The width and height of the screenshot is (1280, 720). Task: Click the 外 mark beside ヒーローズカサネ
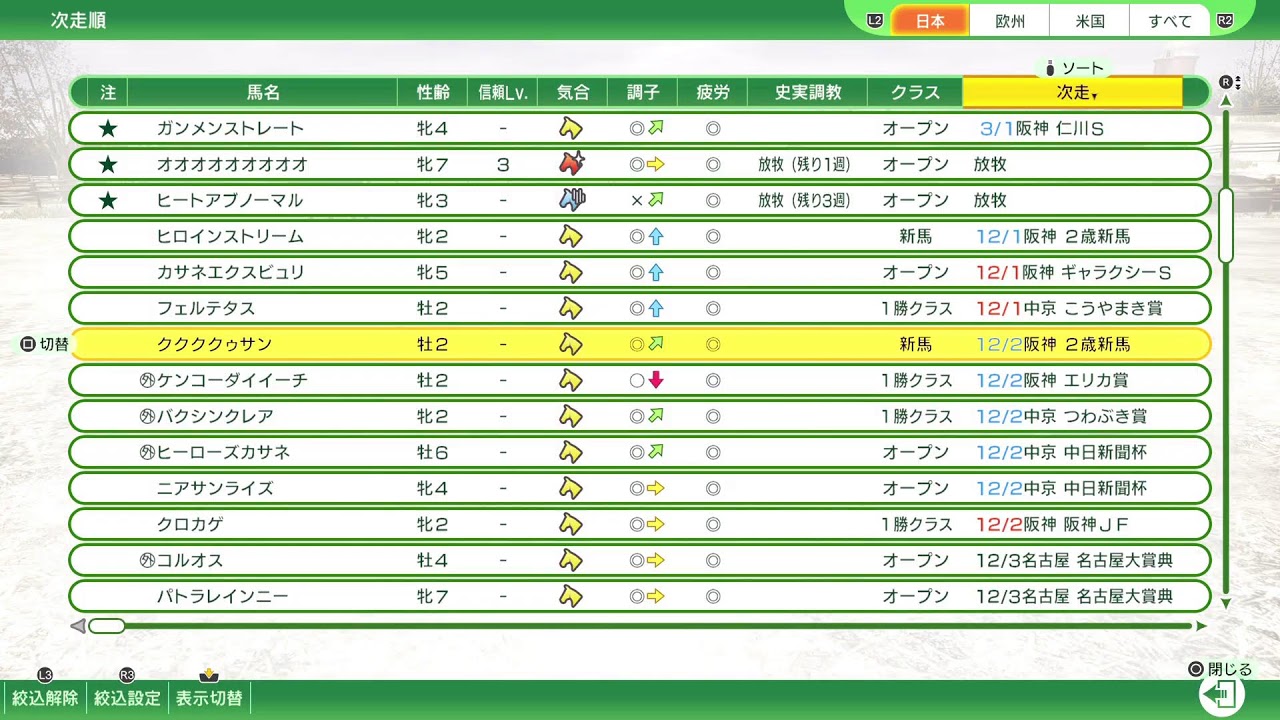[148, 452]
